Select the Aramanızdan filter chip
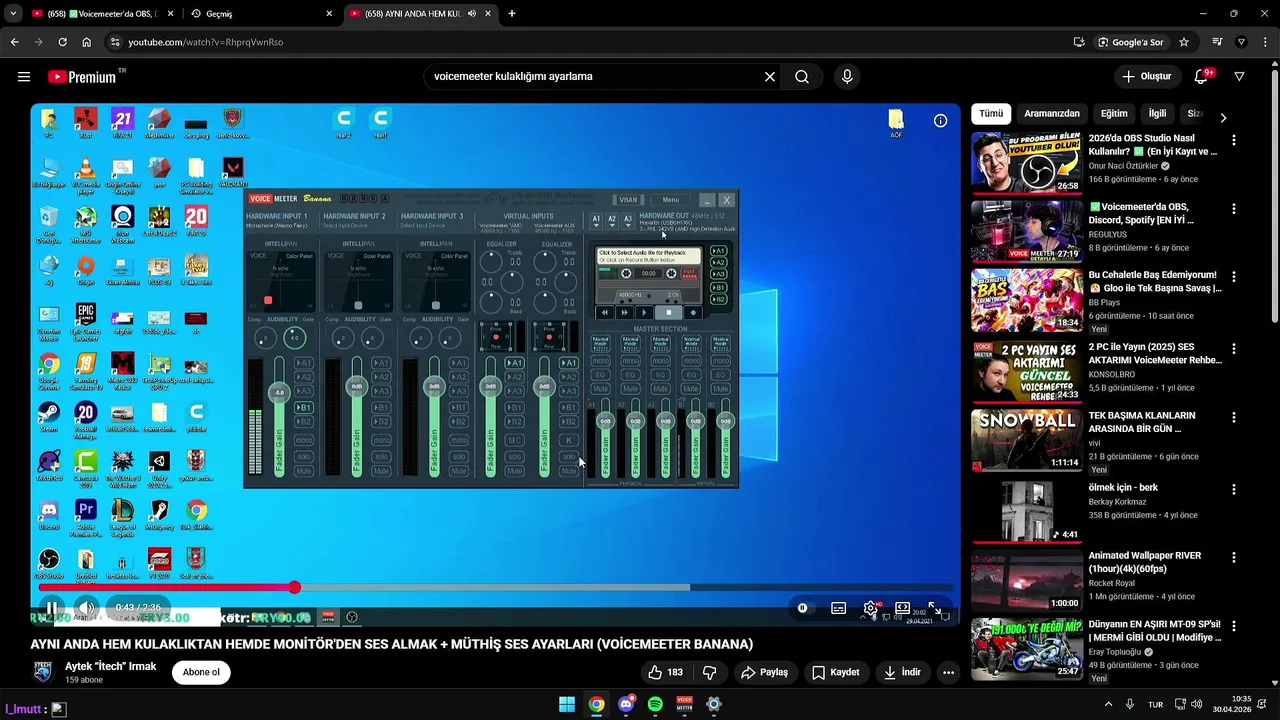Screen dimensions: 1280x720 1052,114
